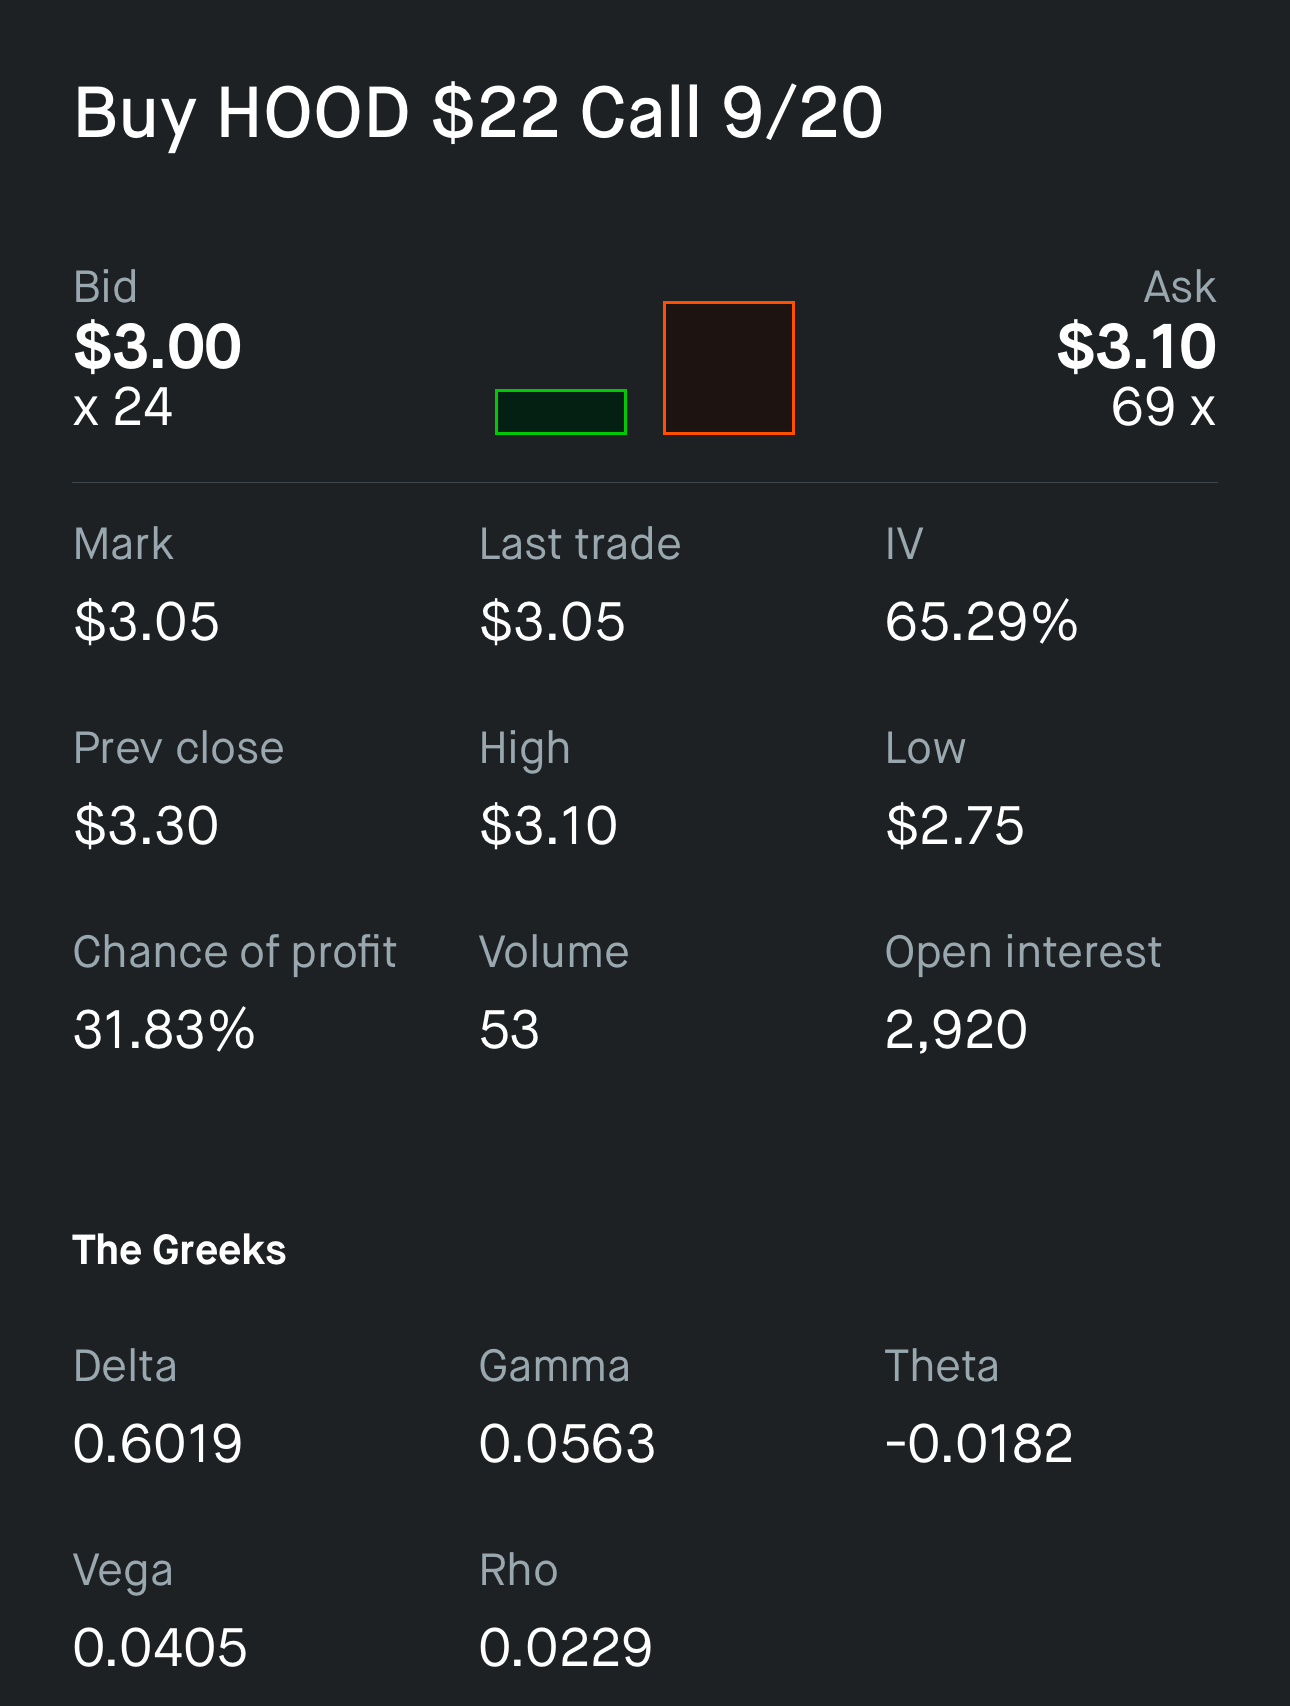Tap the Prev close value $3.30
1290x1706 pixels.
pos(147,826)
